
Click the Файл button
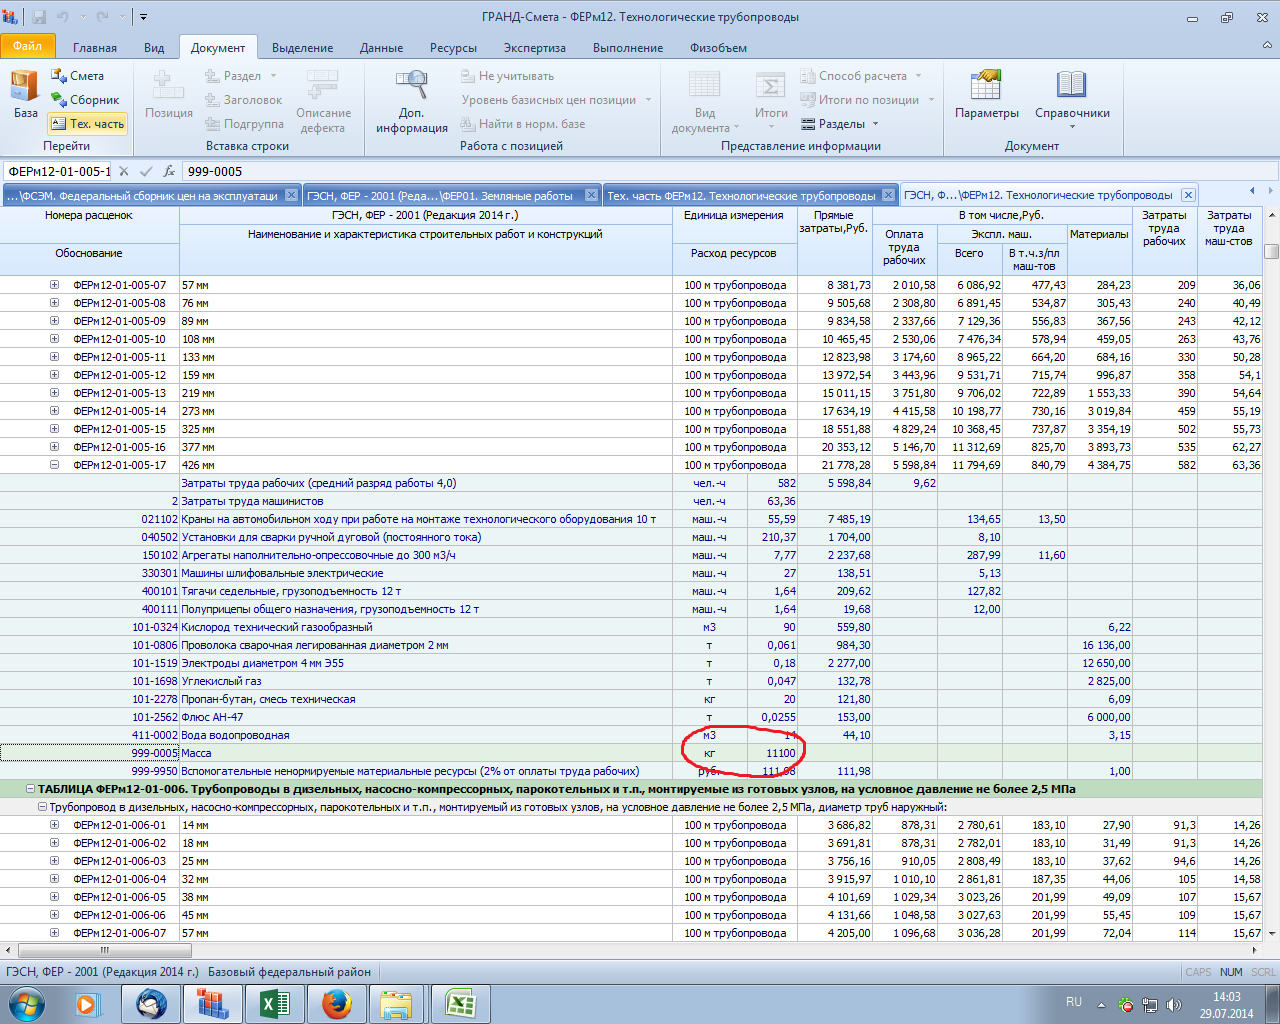[x=28, y=46]
